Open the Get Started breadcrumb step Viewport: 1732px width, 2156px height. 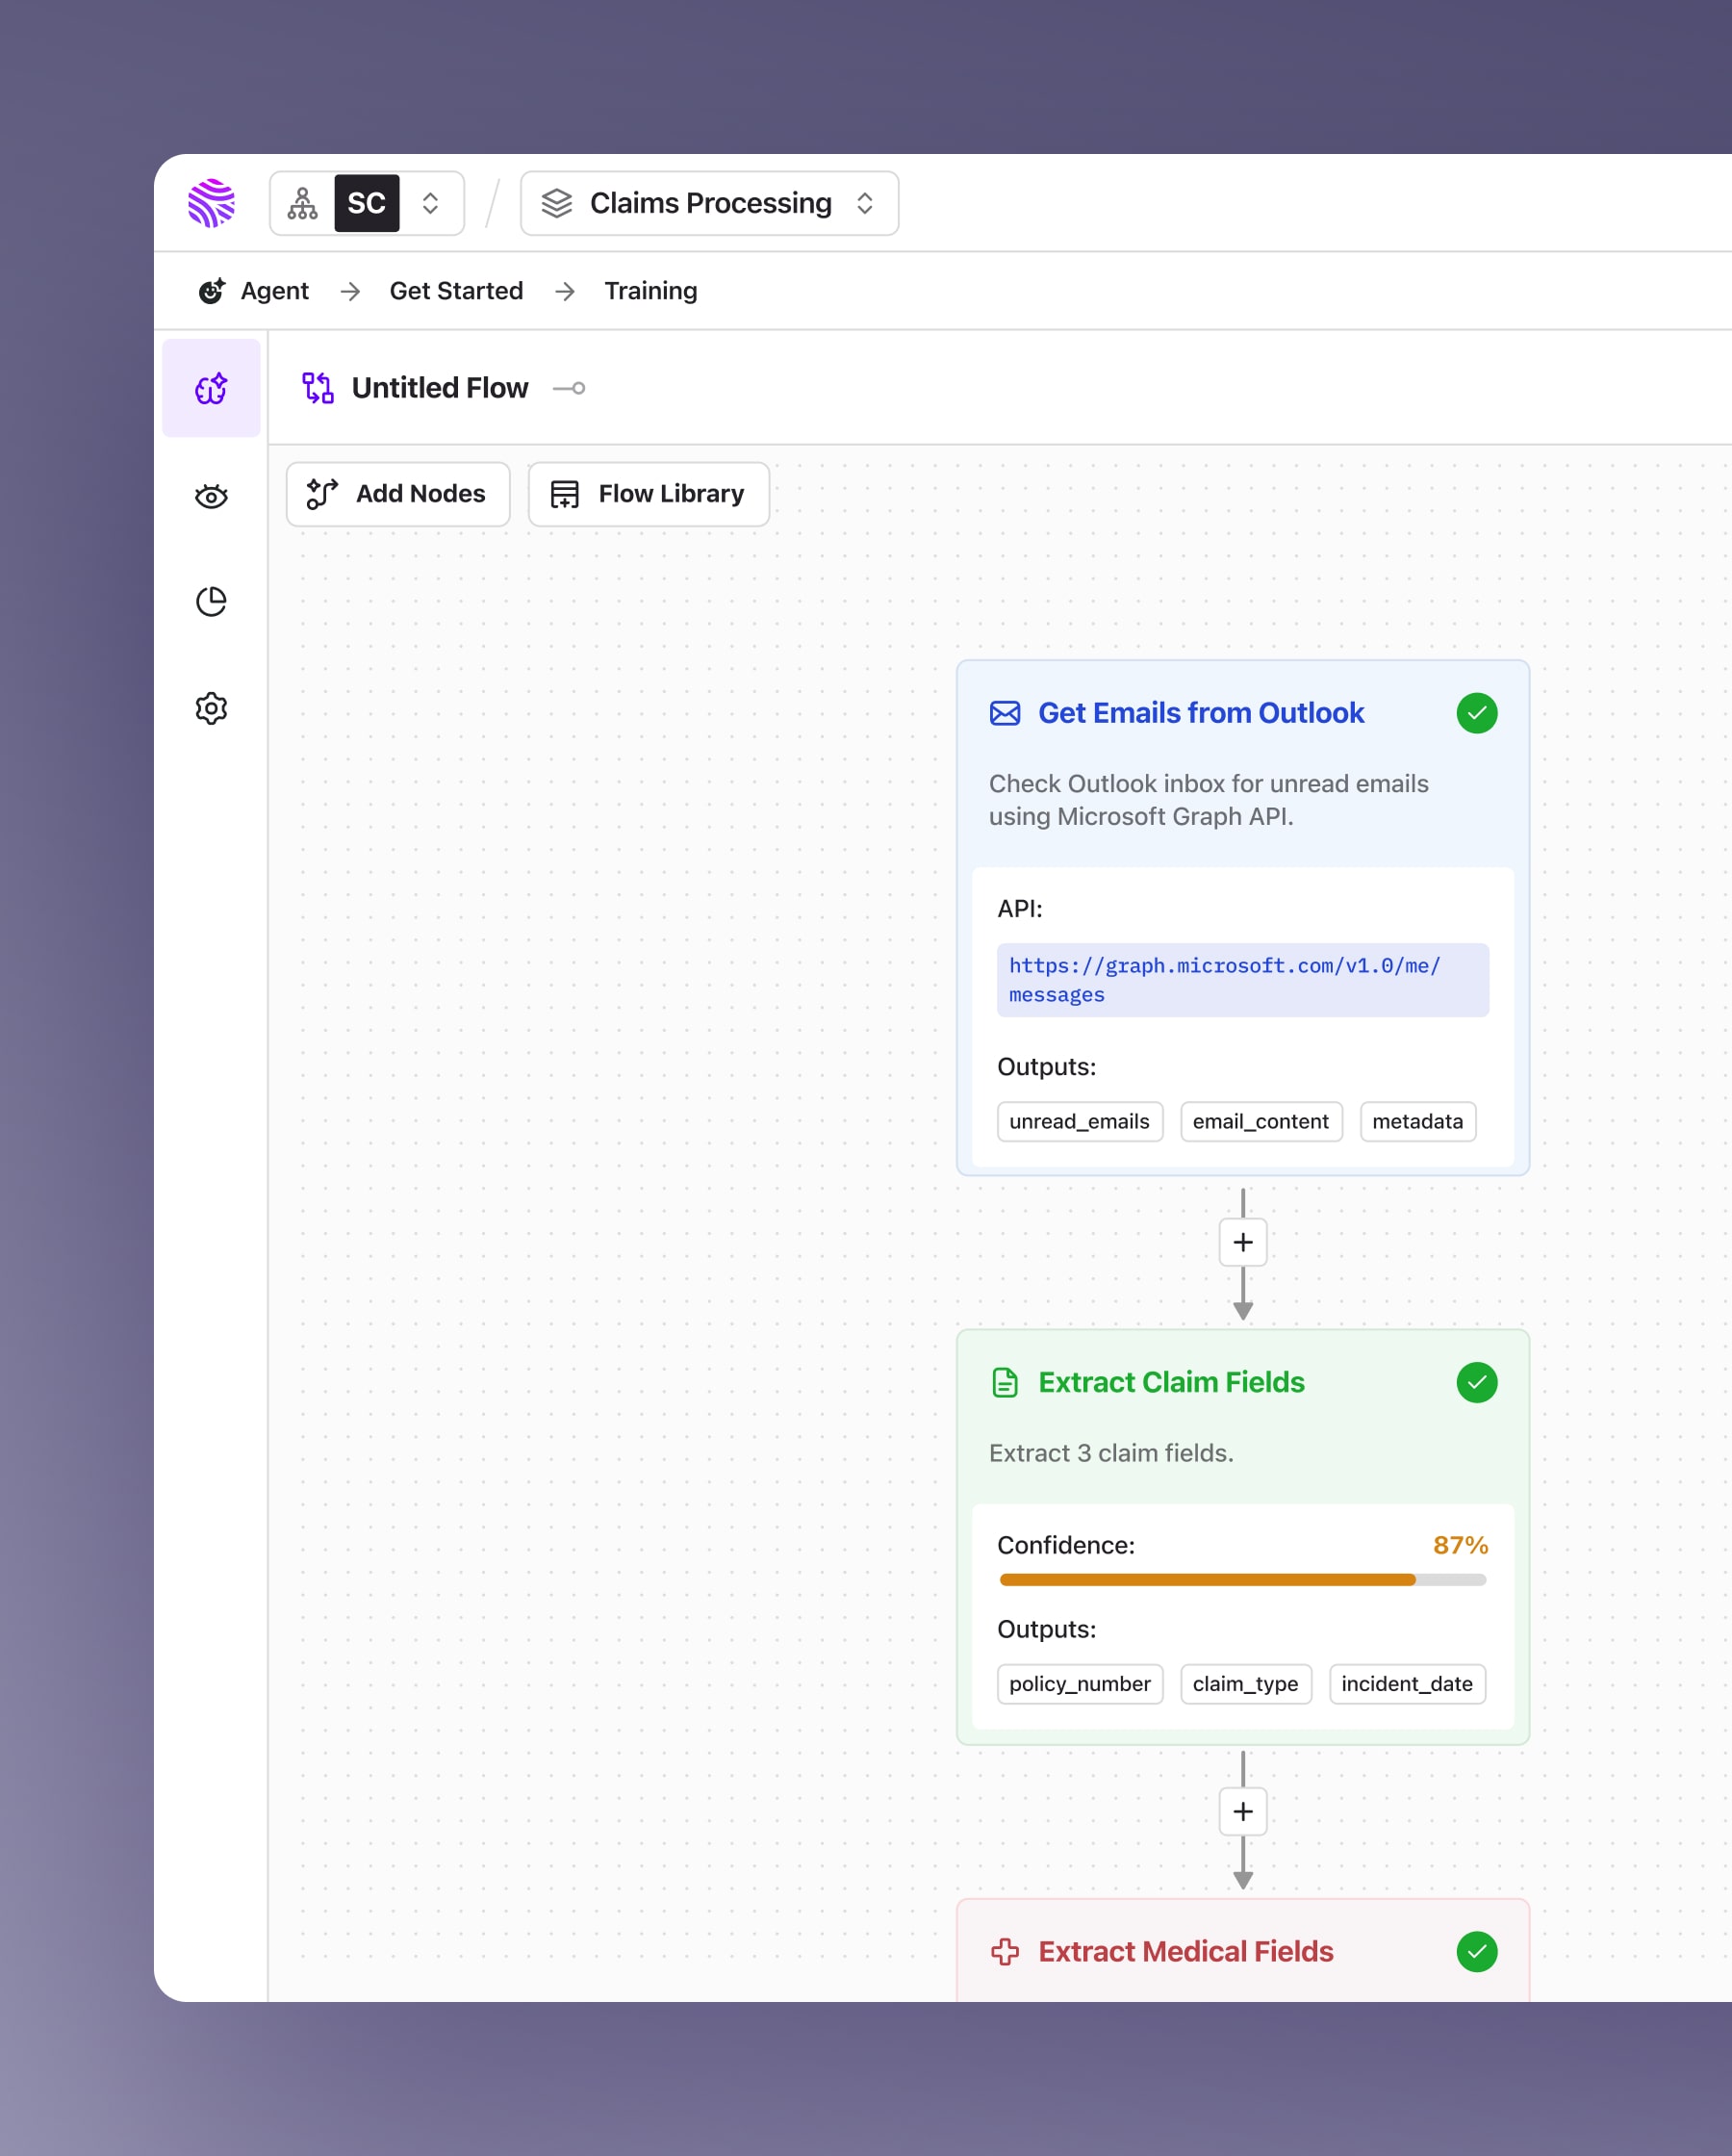tap(456, 291)
